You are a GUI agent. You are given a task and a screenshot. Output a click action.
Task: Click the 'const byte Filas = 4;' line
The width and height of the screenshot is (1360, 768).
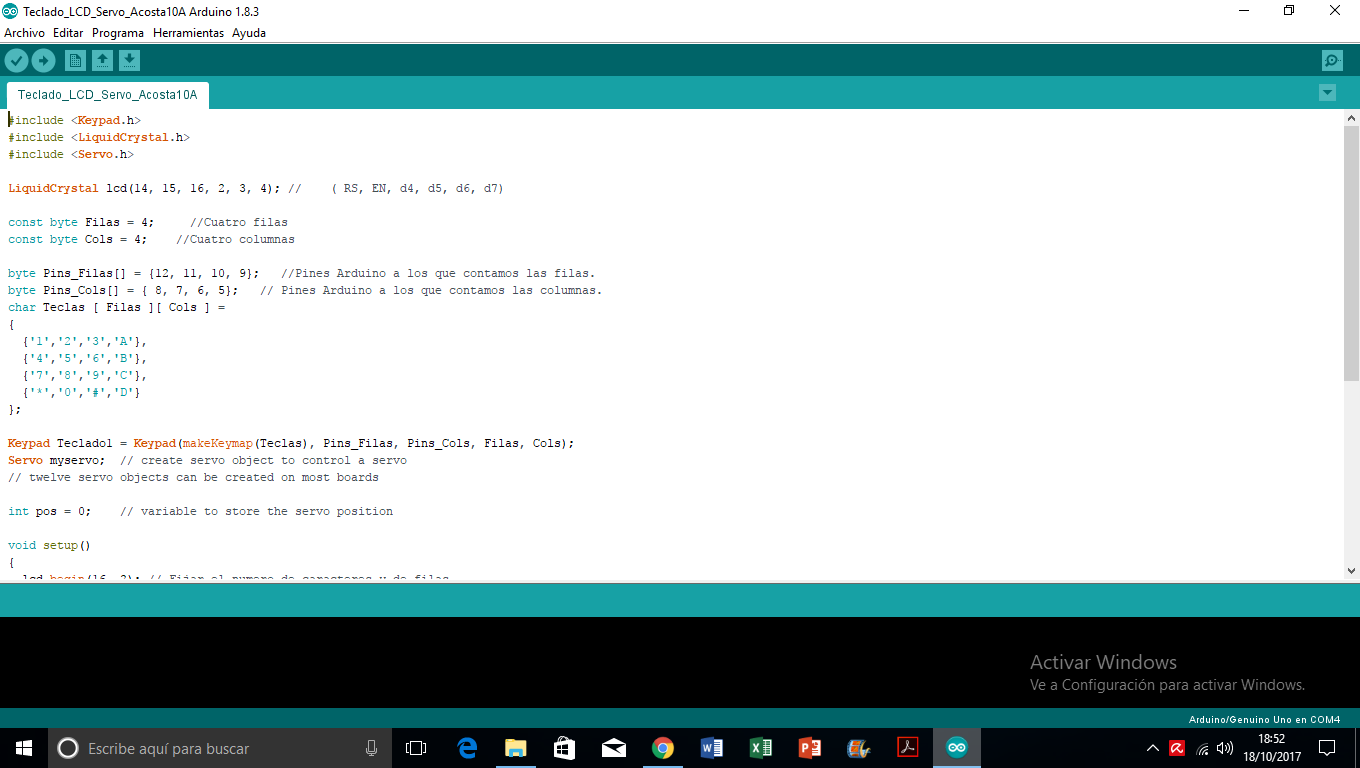[148, 222]
